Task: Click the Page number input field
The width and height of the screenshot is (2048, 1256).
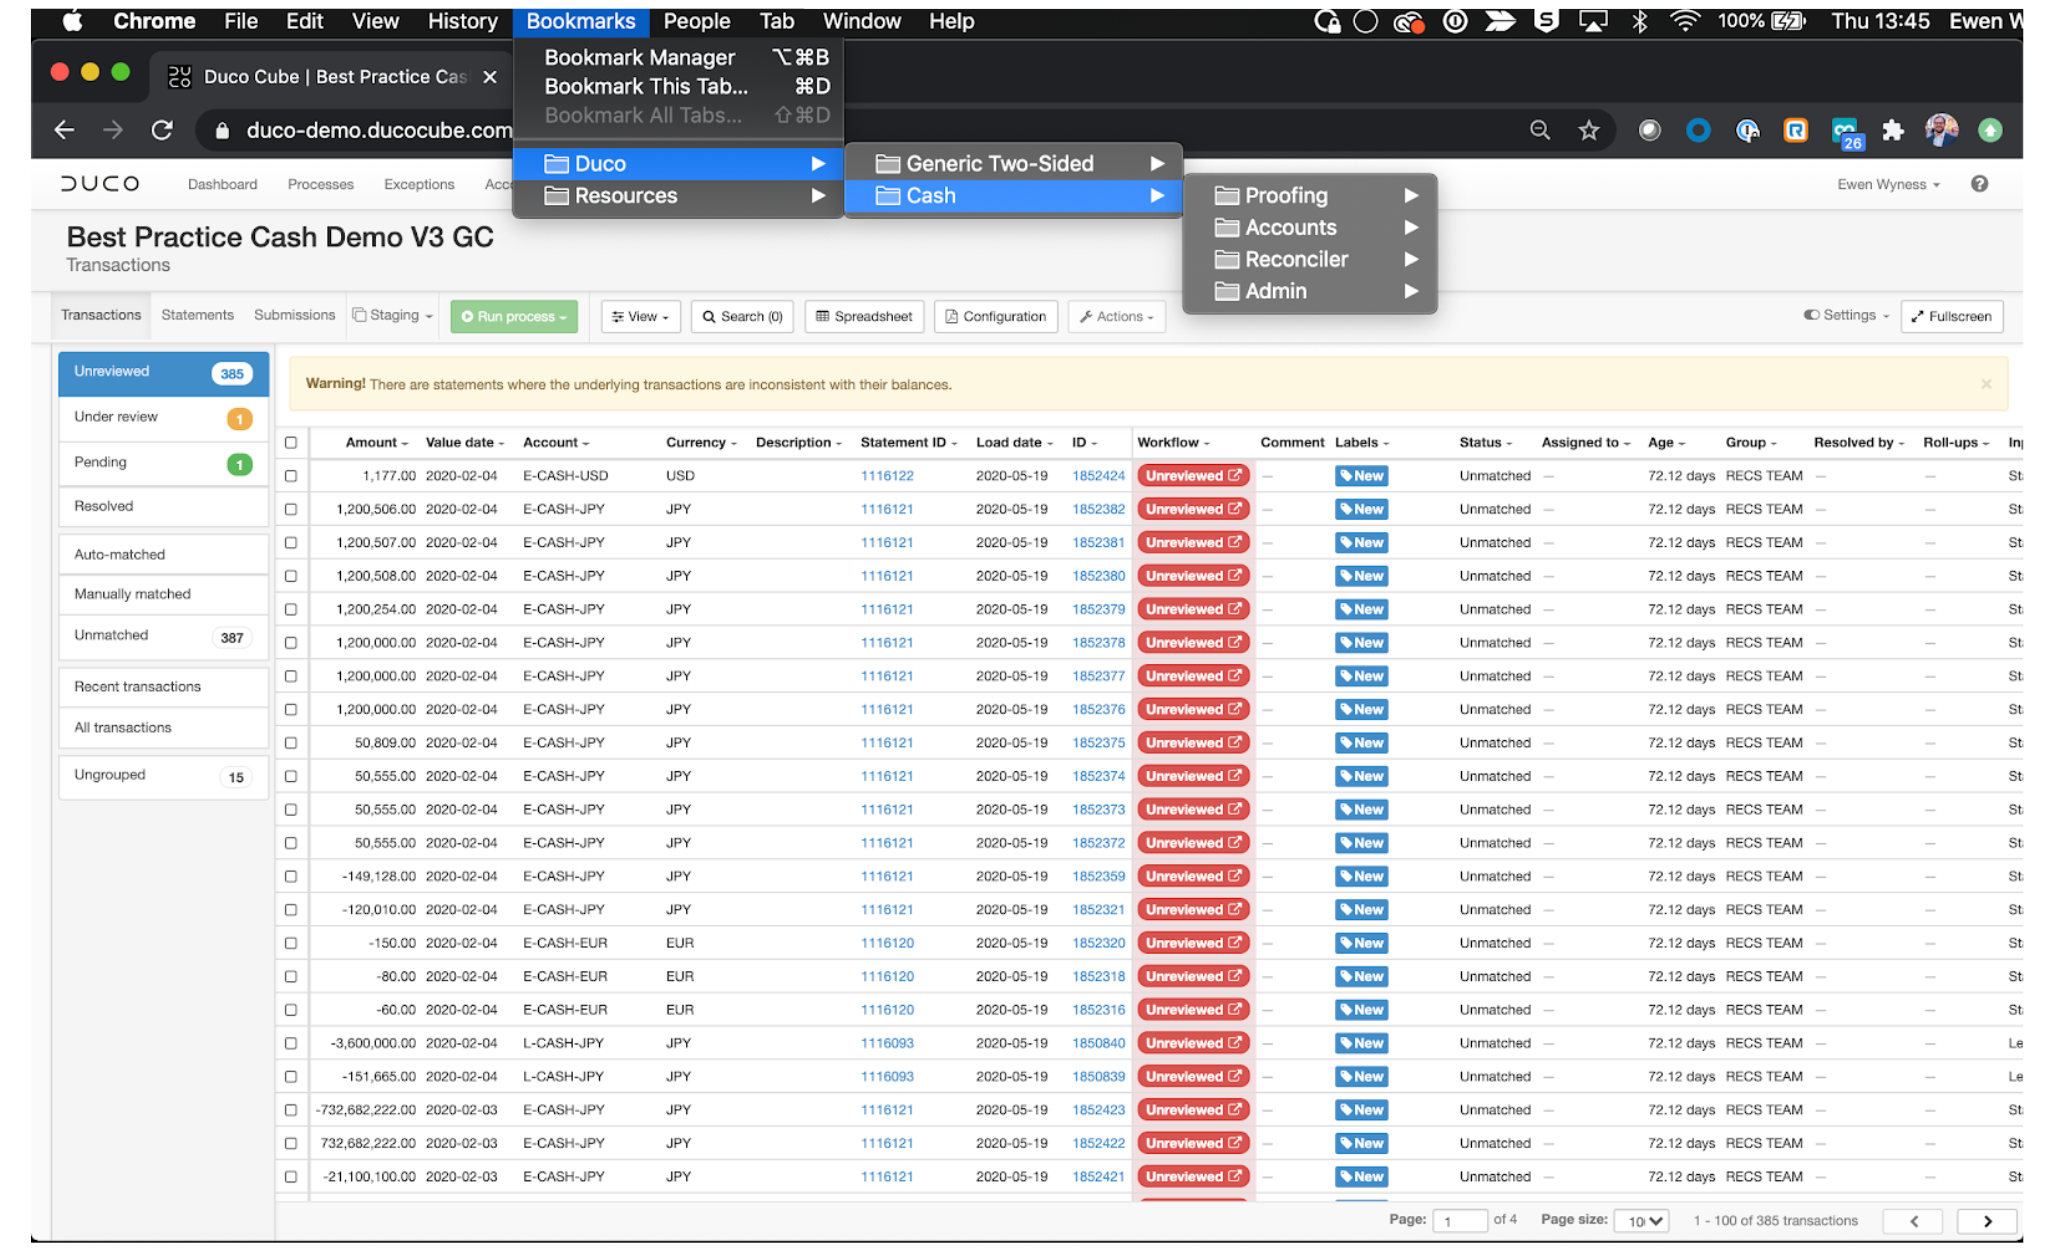Action: [x=1459, y=1221]
